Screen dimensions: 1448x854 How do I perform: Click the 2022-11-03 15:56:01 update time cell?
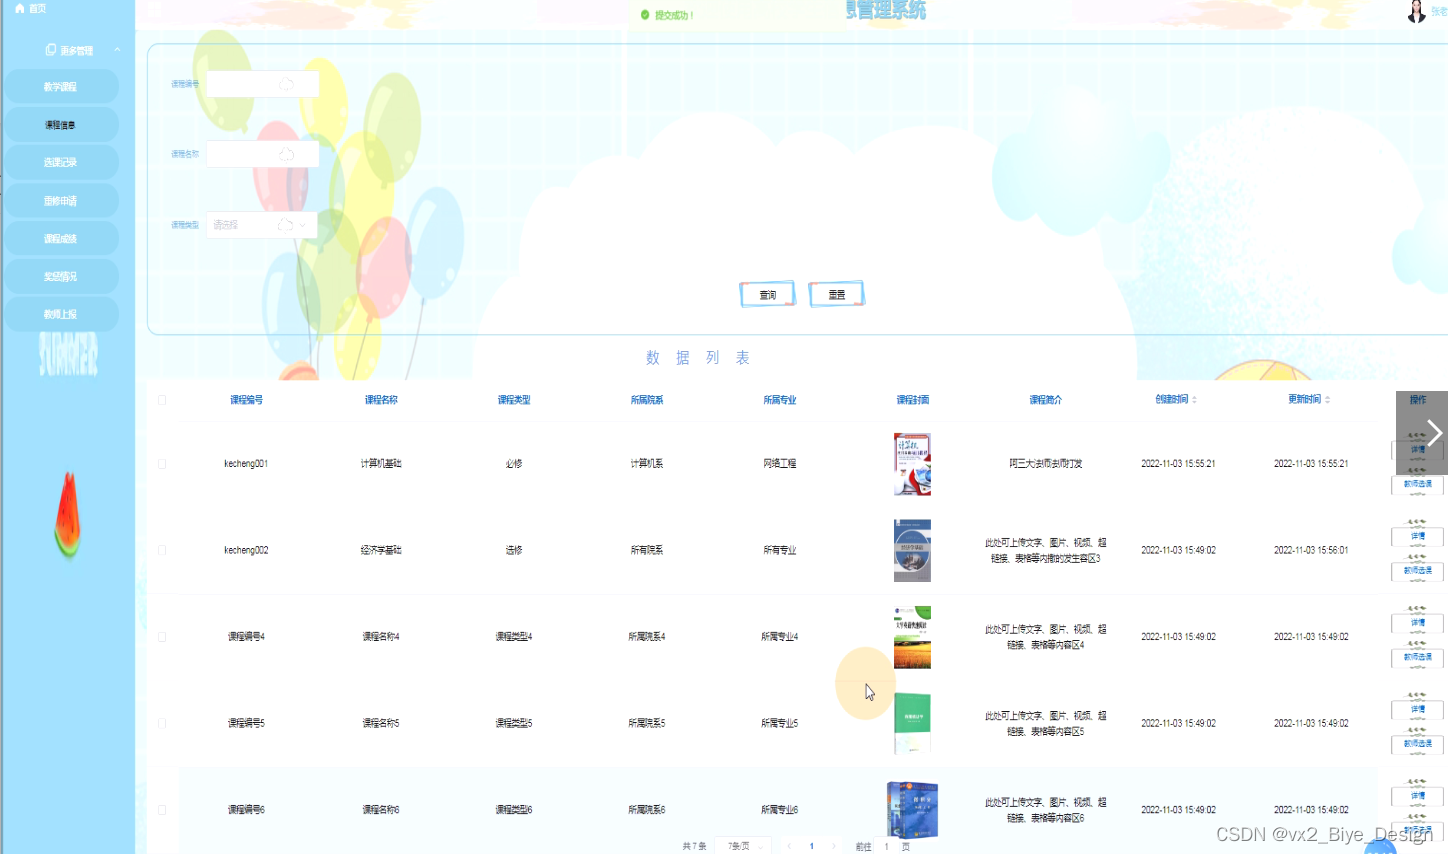click(x=1311, y=550)
